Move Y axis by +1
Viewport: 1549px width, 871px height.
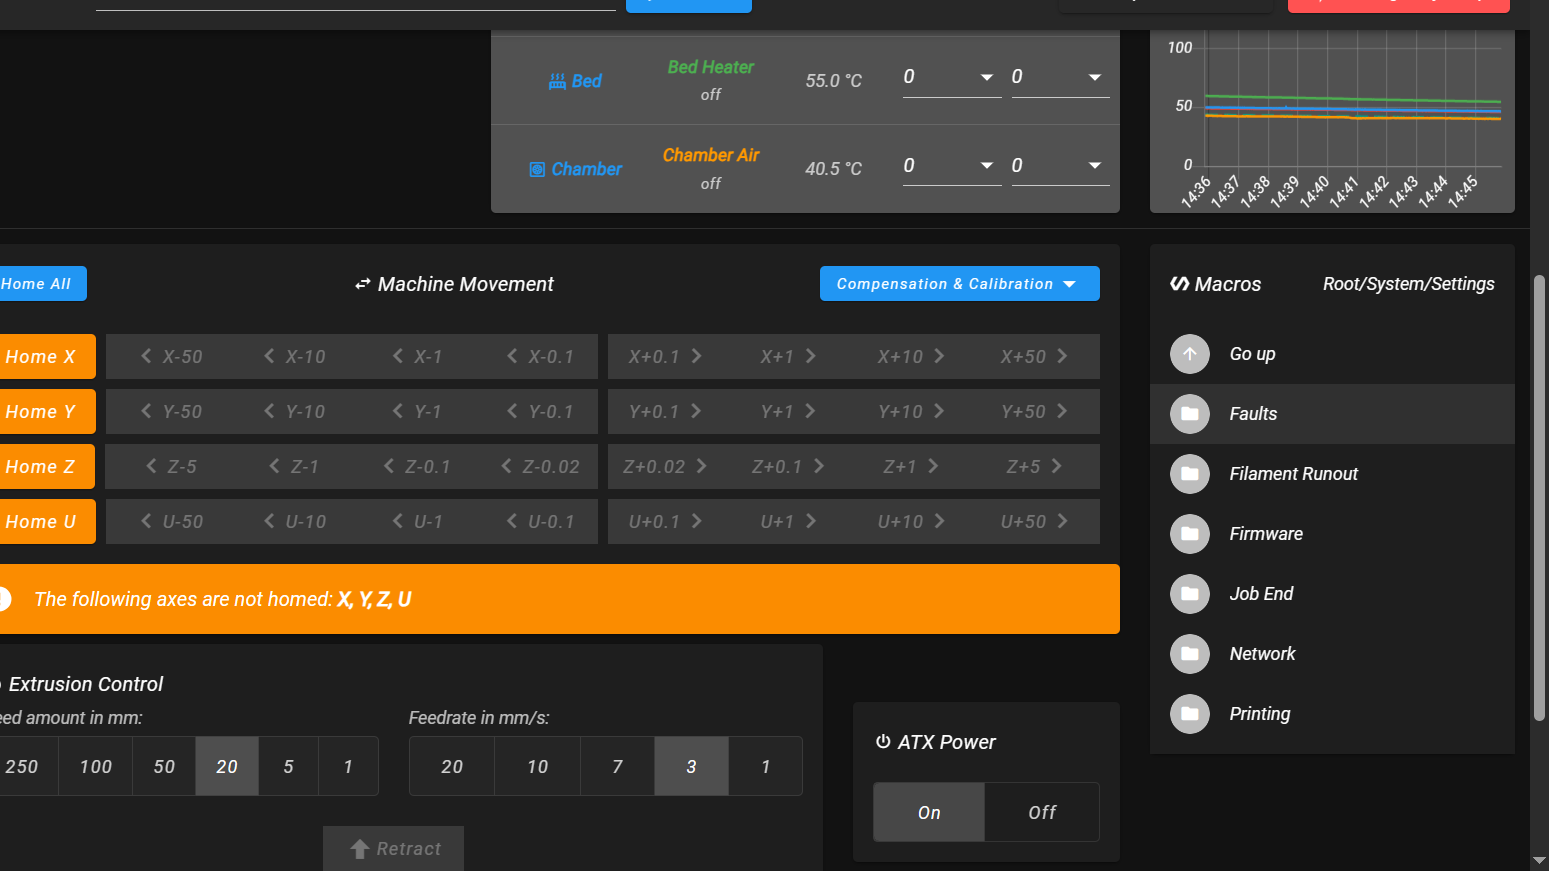click(x=788, y=412)
